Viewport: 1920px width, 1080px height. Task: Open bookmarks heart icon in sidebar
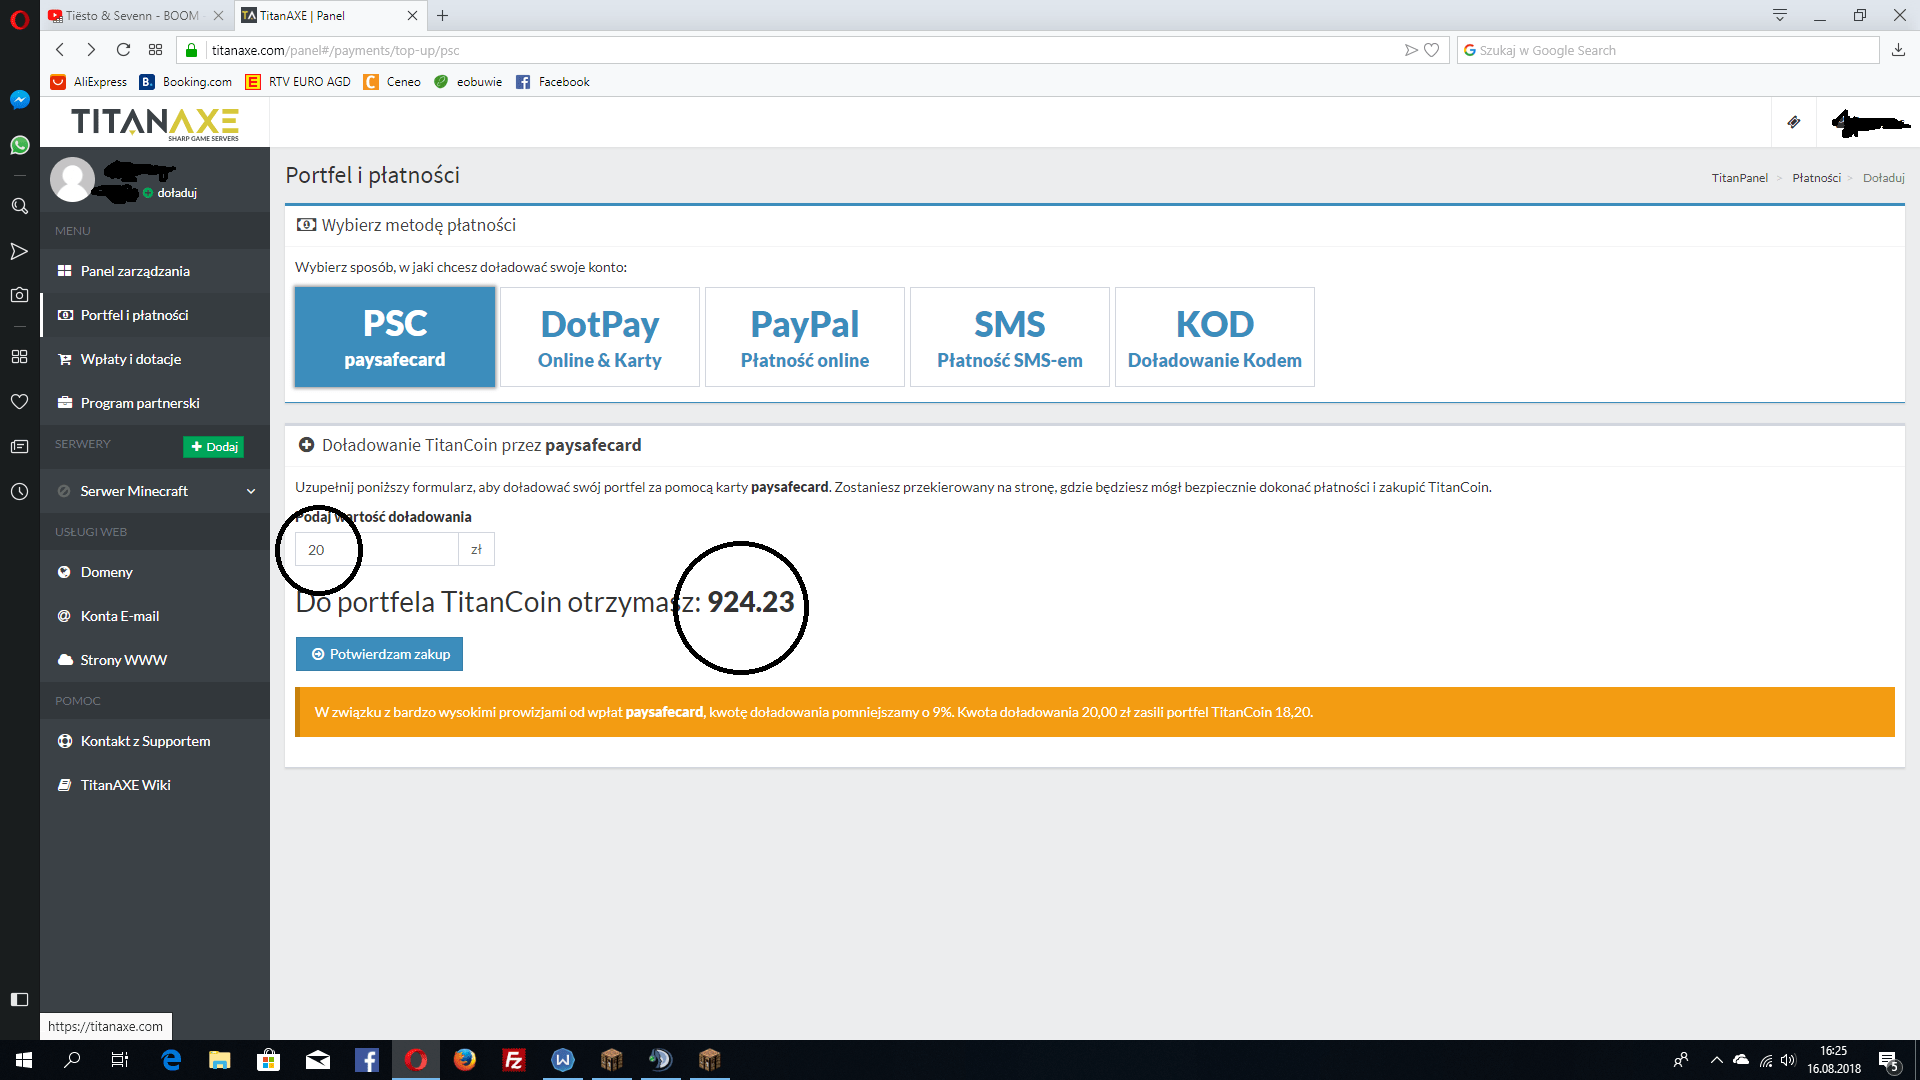pos(19,401)
